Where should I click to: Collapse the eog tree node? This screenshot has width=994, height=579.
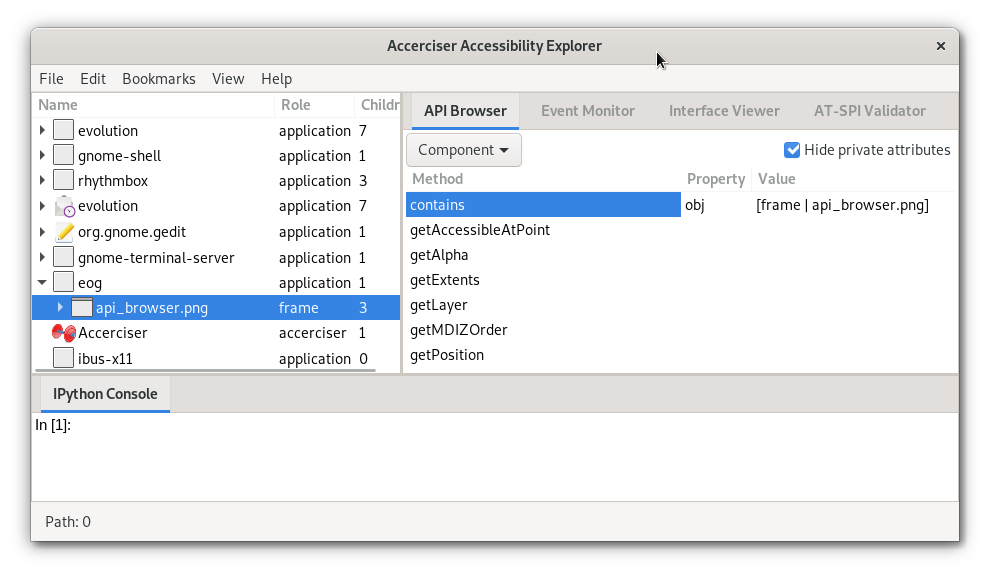pyautogui.click(x=42, y=283)
